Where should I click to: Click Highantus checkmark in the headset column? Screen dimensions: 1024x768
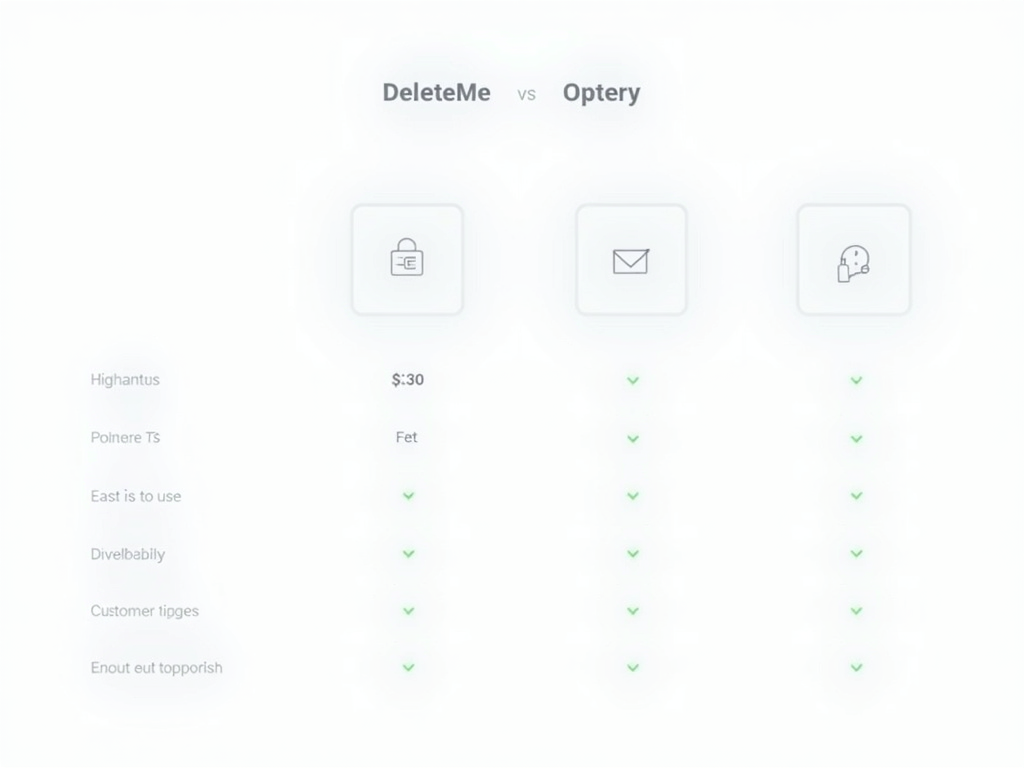pyautogui.click(x=856, y=380)
